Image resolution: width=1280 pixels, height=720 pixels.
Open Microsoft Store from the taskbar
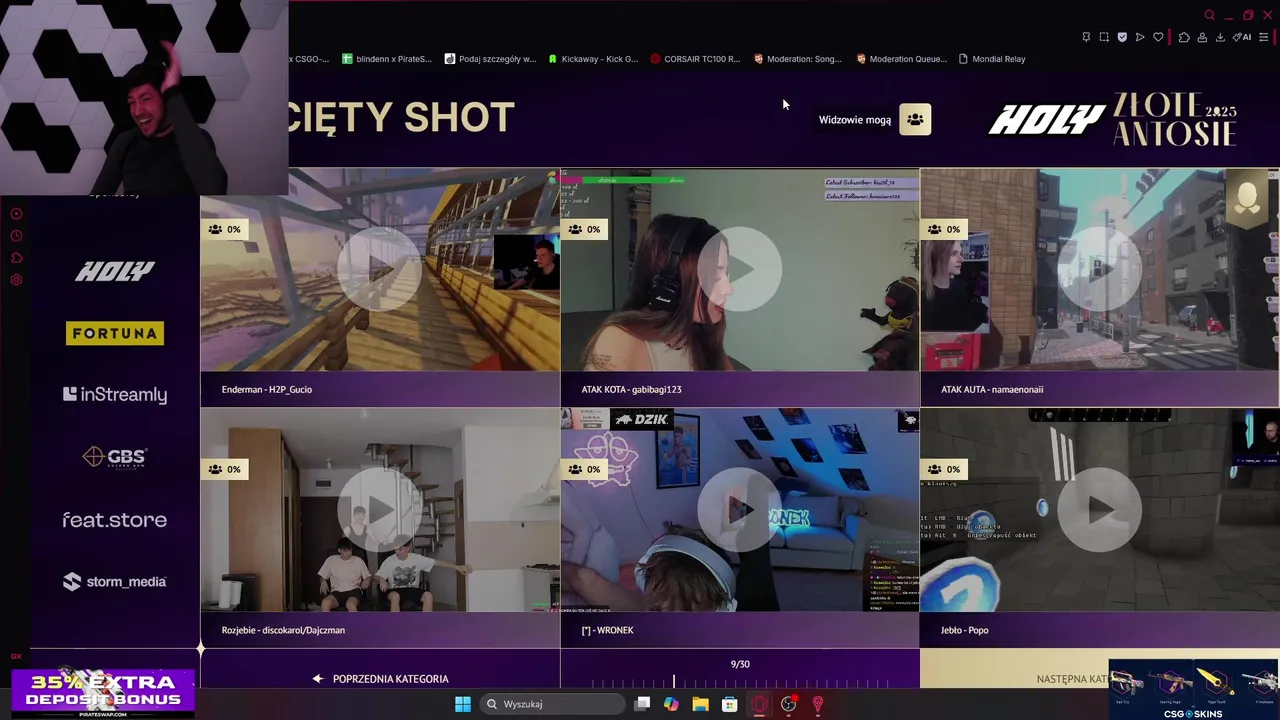pos(730,704)
